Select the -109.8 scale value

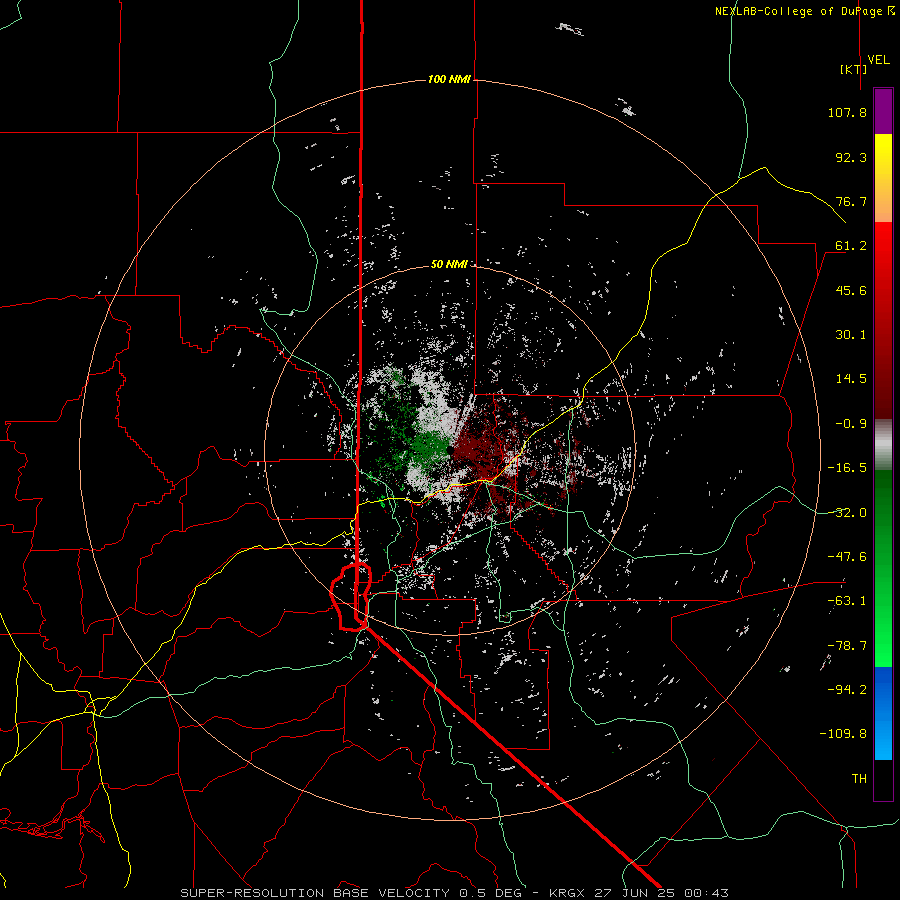[843, 734]
